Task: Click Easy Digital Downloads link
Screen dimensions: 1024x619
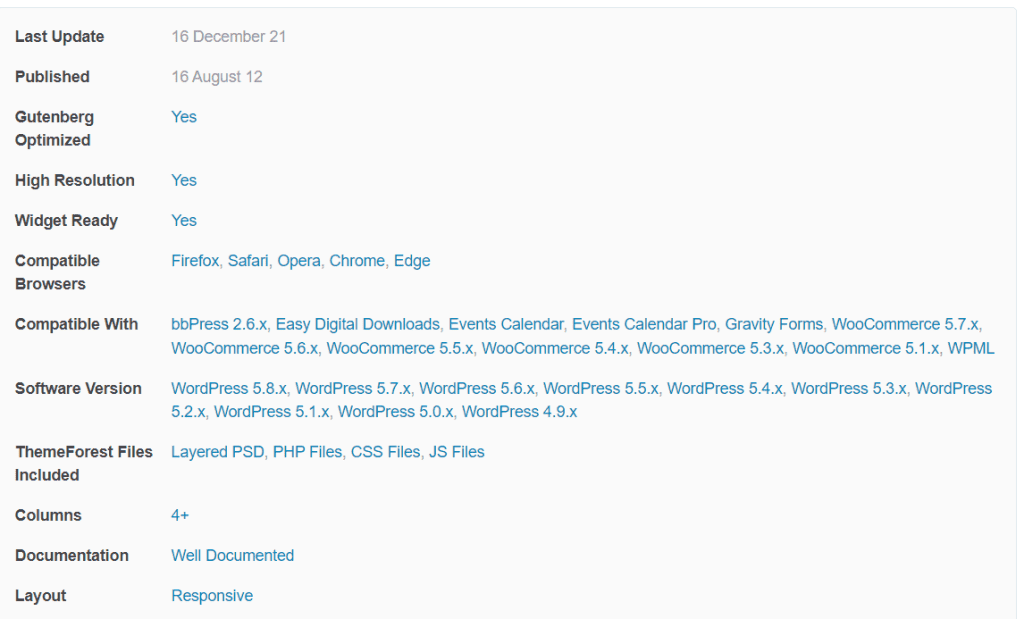Action: coord(357,325)
